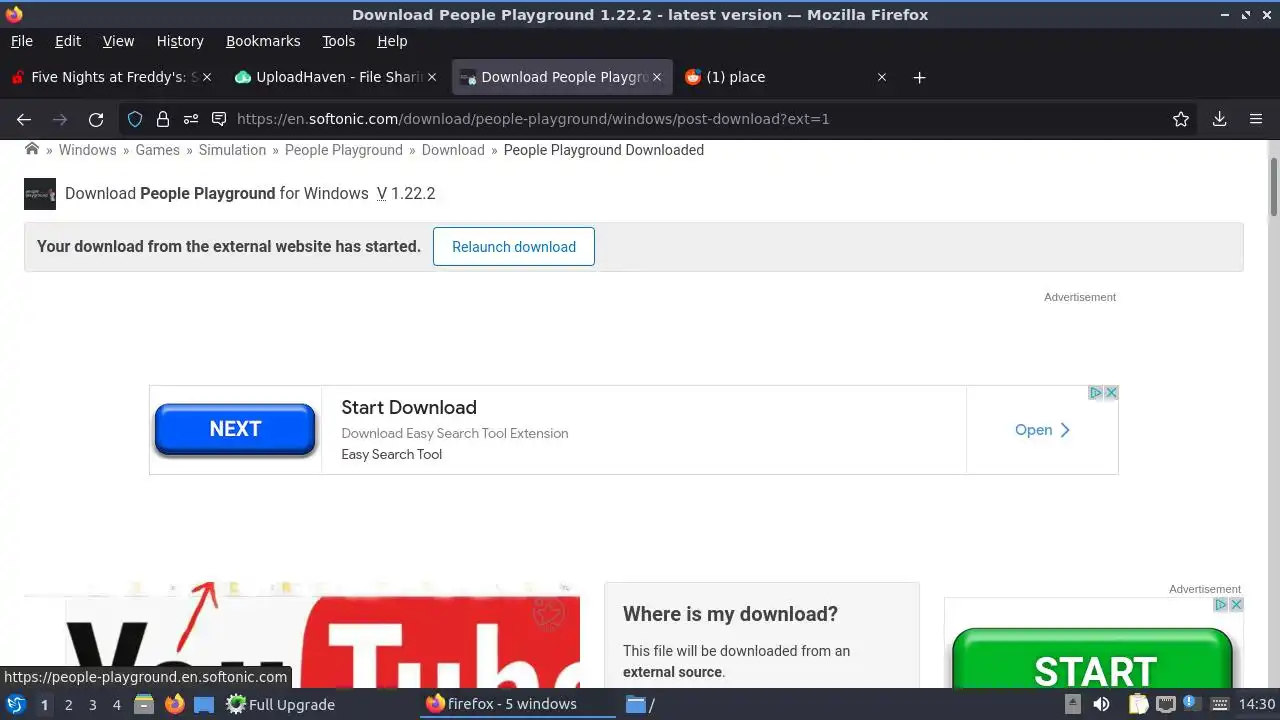
Task: Close the Easy Search Tool ad with X
Action: pyautogui.click(x=1111, y=393)
